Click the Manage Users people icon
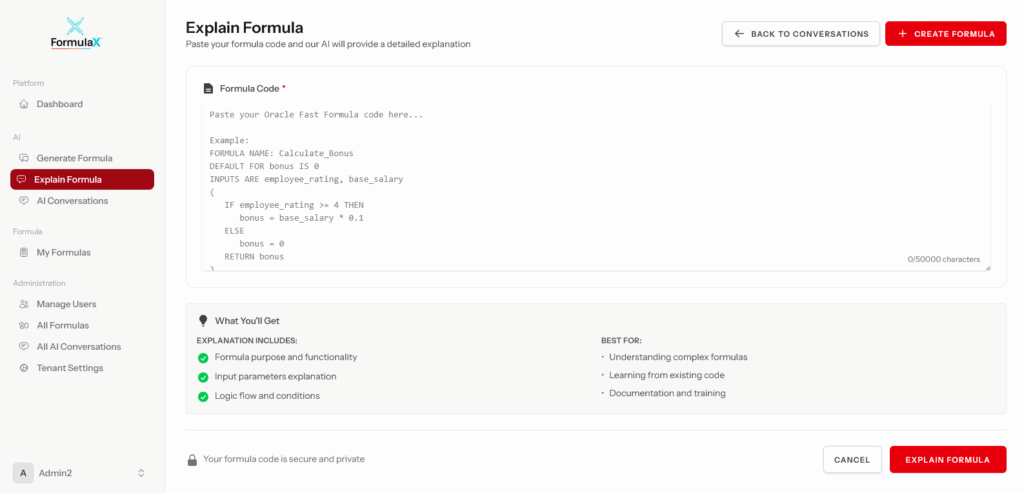This screenshot has height=493, width=1024. point(24,304)
